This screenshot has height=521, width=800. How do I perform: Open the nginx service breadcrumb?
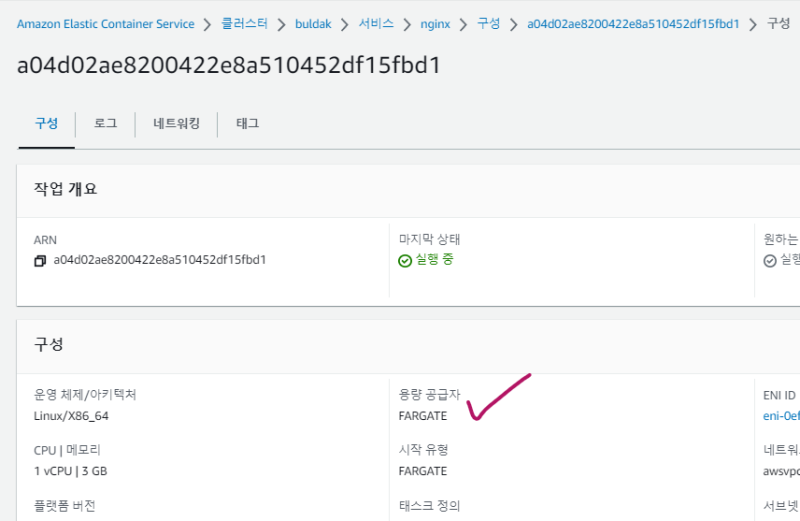pos(435,24)
